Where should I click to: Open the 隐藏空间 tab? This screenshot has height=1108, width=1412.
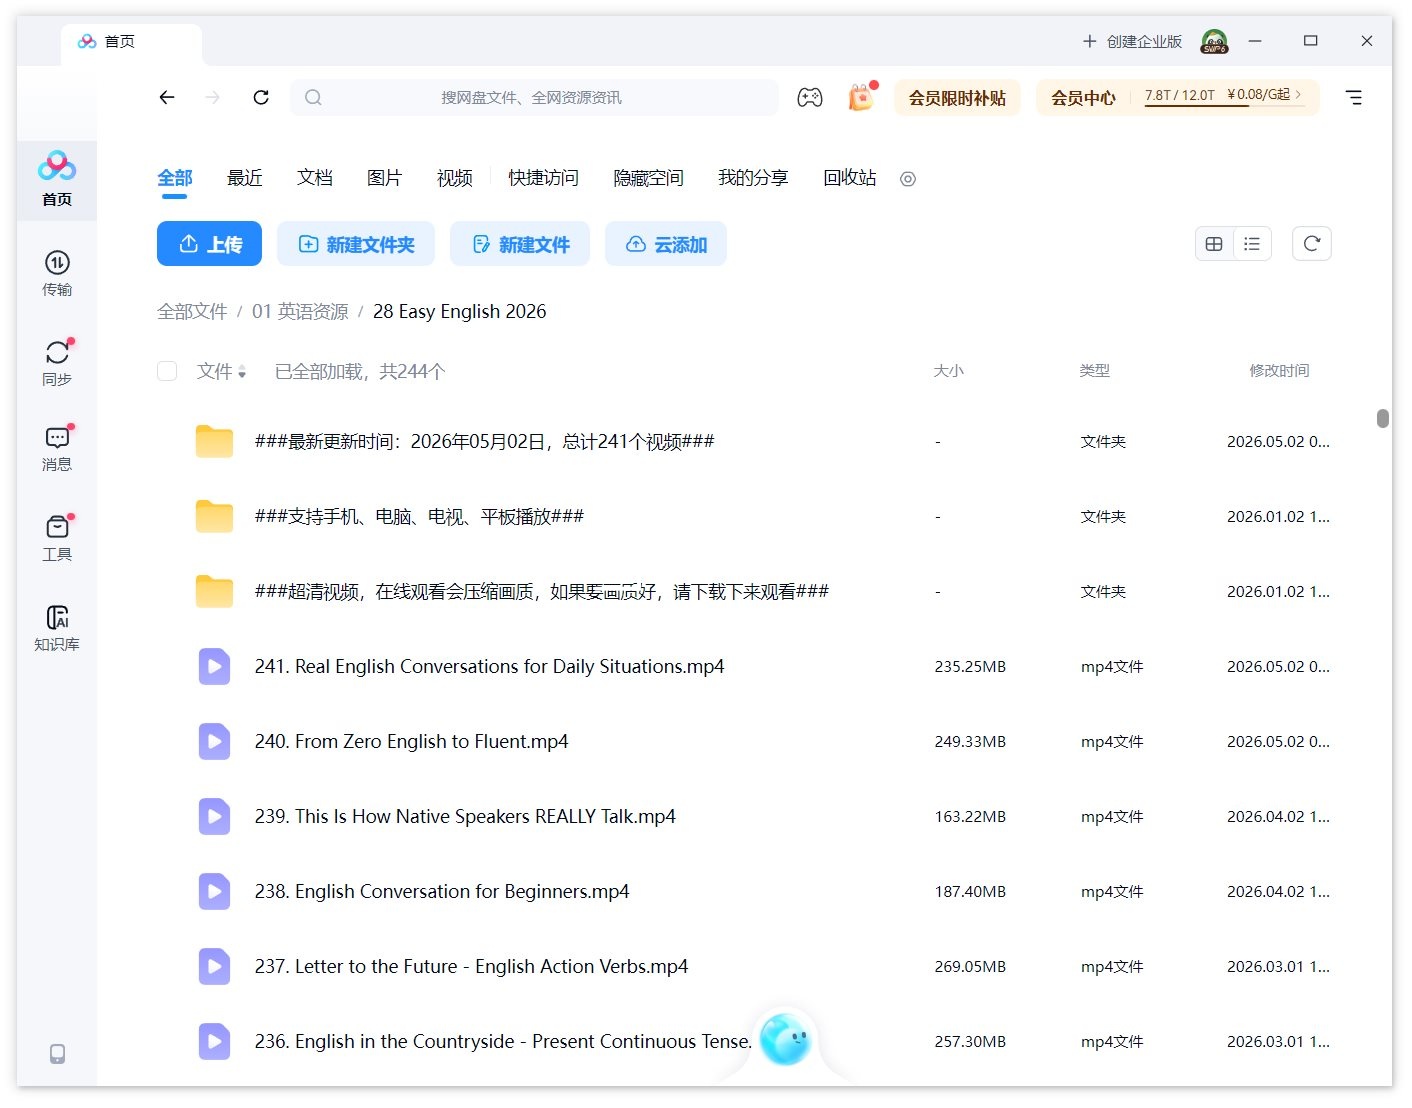(x=648, y=178)
